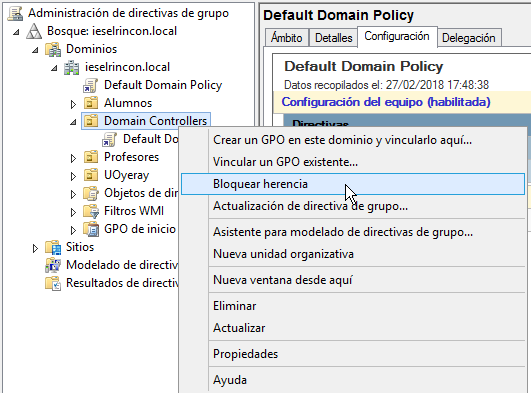The image size is (531, 393).
Task: Click the Resultados de directivas icon
Action: click(53, 283)
